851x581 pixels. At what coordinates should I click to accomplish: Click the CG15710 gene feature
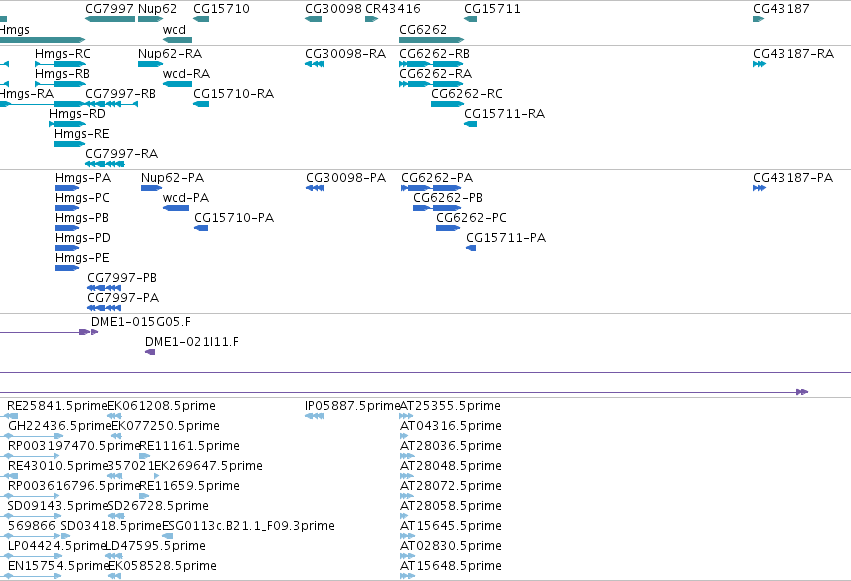tap(201, 19)
